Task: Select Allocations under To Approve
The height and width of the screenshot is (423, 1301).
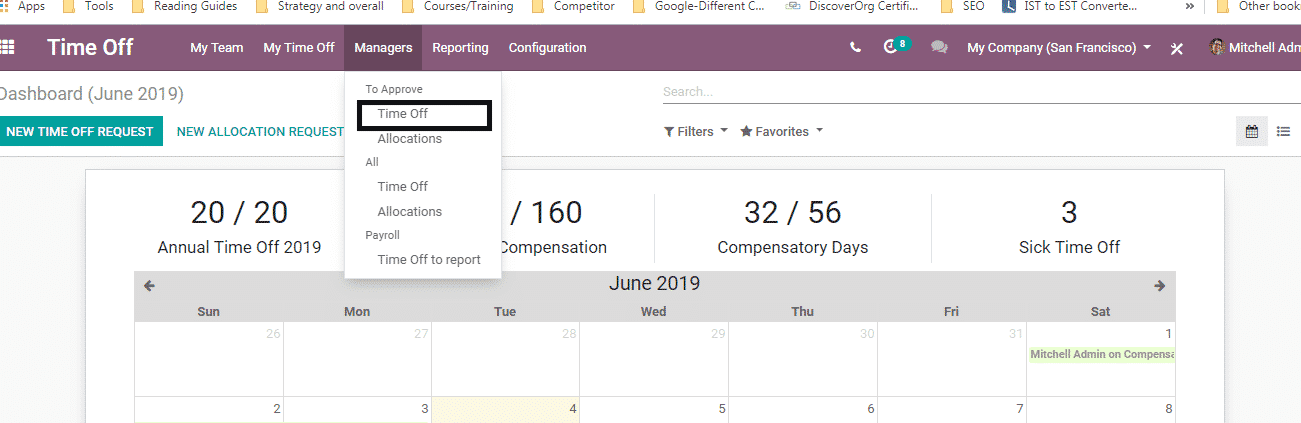Action: [409, 139]
